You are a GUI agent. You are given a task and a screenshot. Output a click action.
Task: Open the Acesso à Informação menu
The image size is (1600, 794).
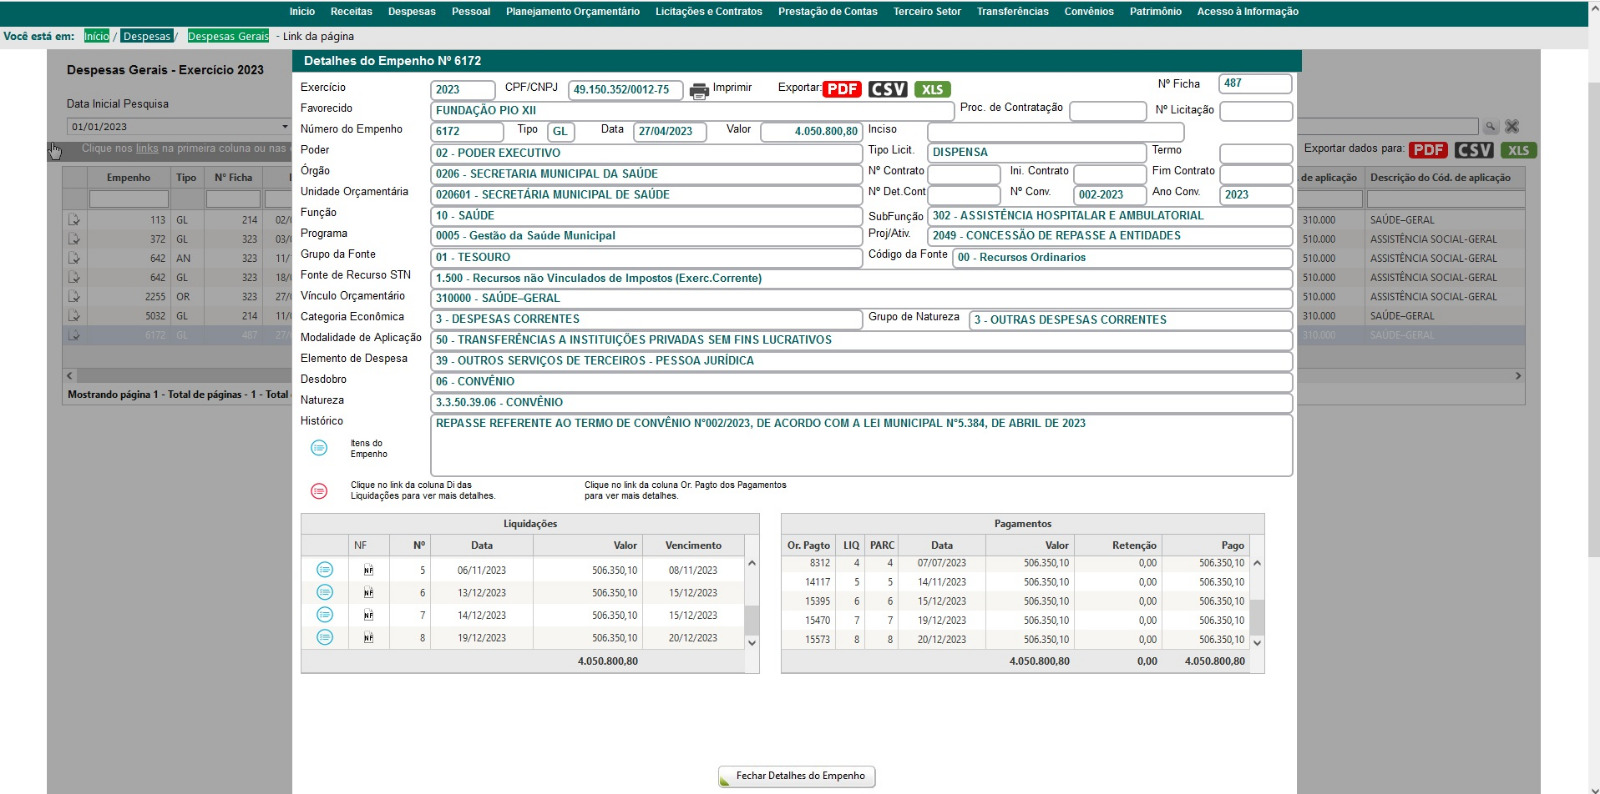(x=1247, y=12)
